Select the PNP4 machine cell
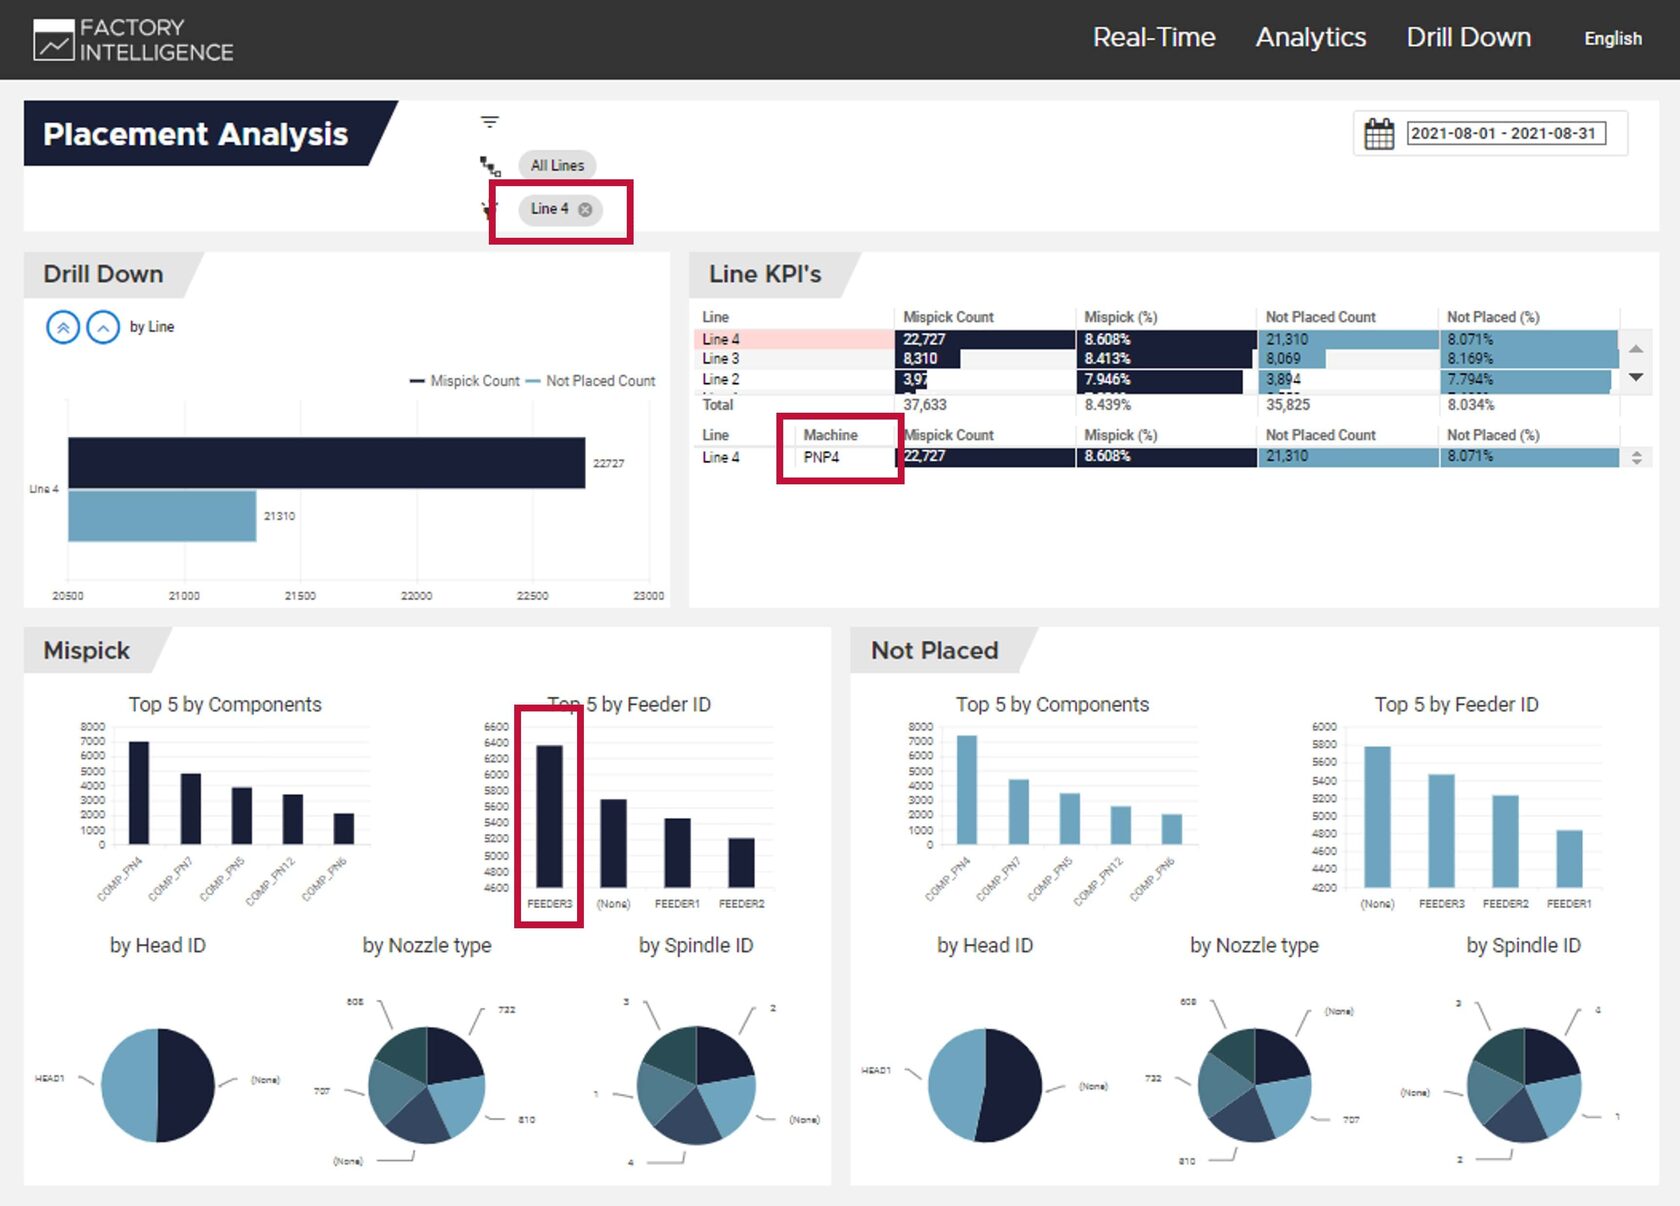 [x=821, y=457]
